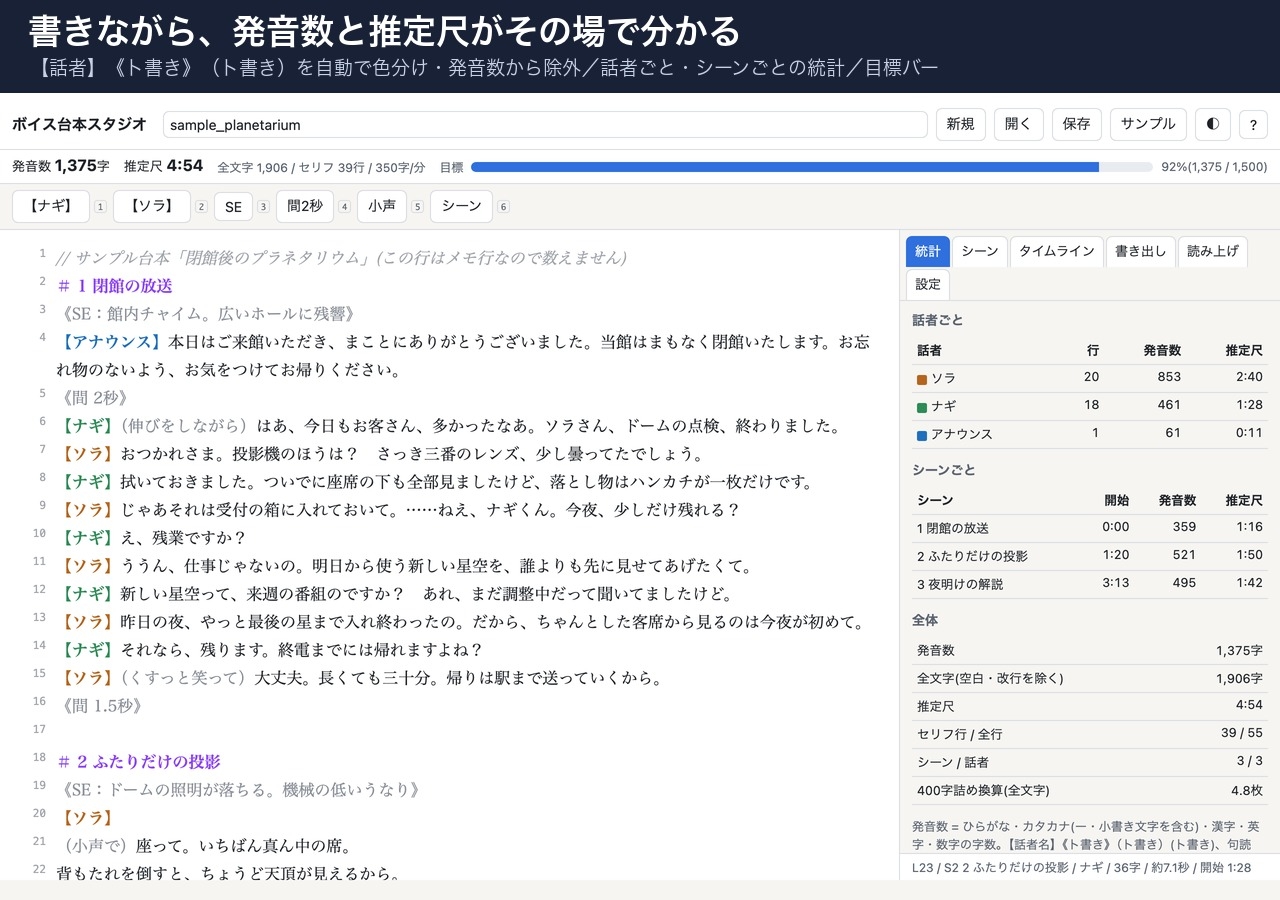Click the 開く button
The image size is (1280, 900).
click(x=1018, y=124)
